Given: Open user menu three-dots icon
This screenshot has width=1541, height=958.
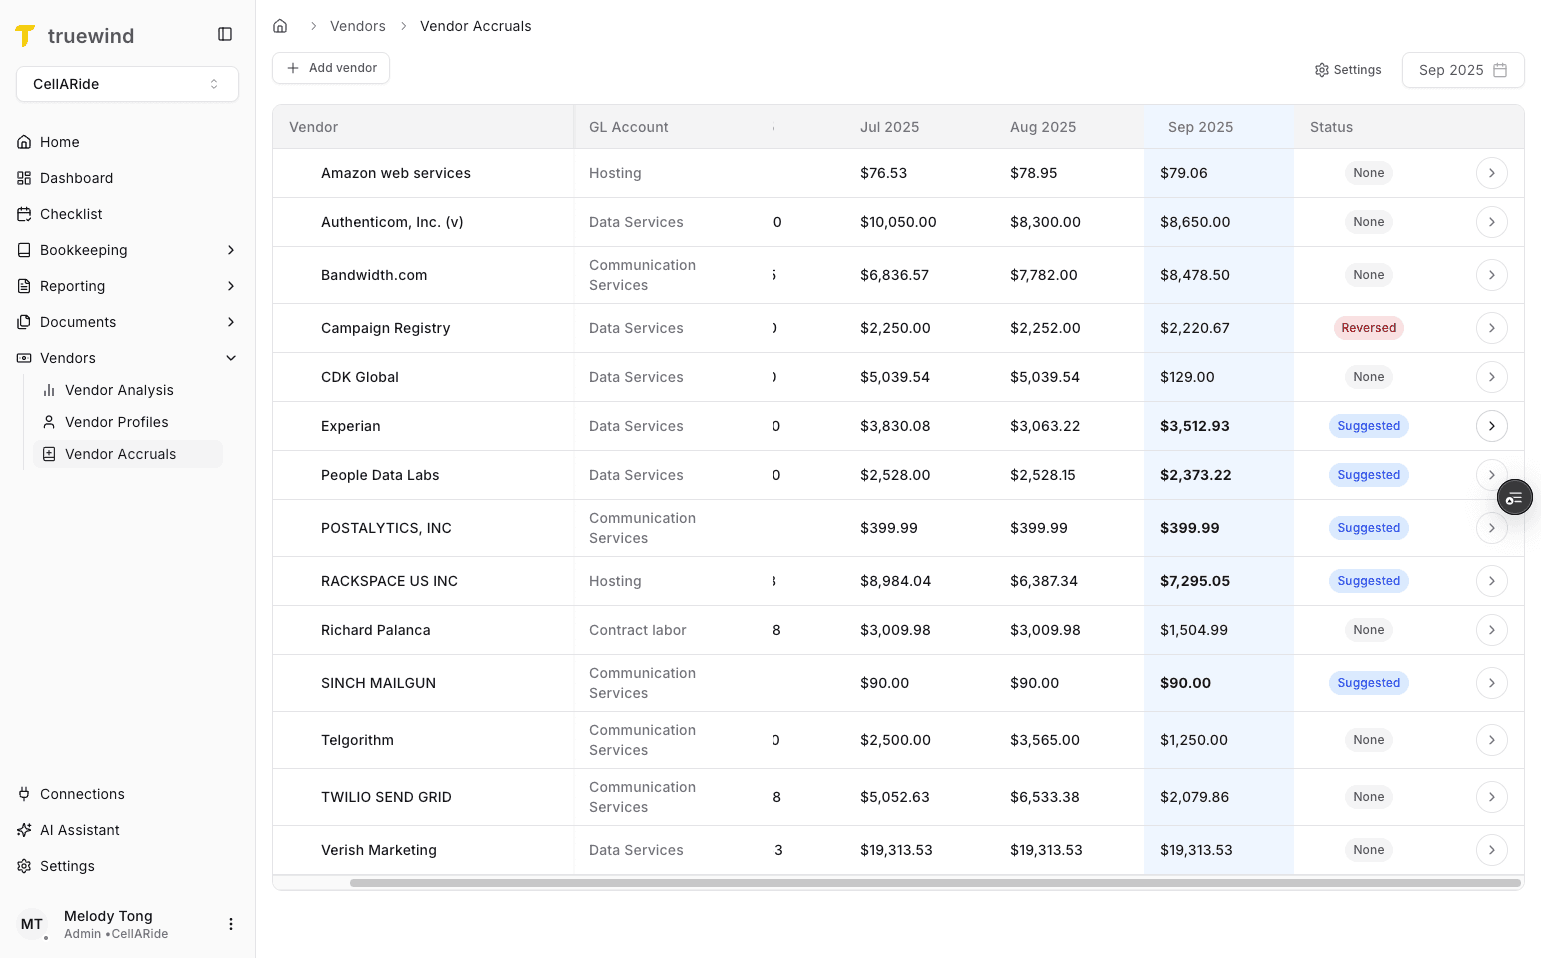Looking at the screenshot, I should [x=231, y=924].
